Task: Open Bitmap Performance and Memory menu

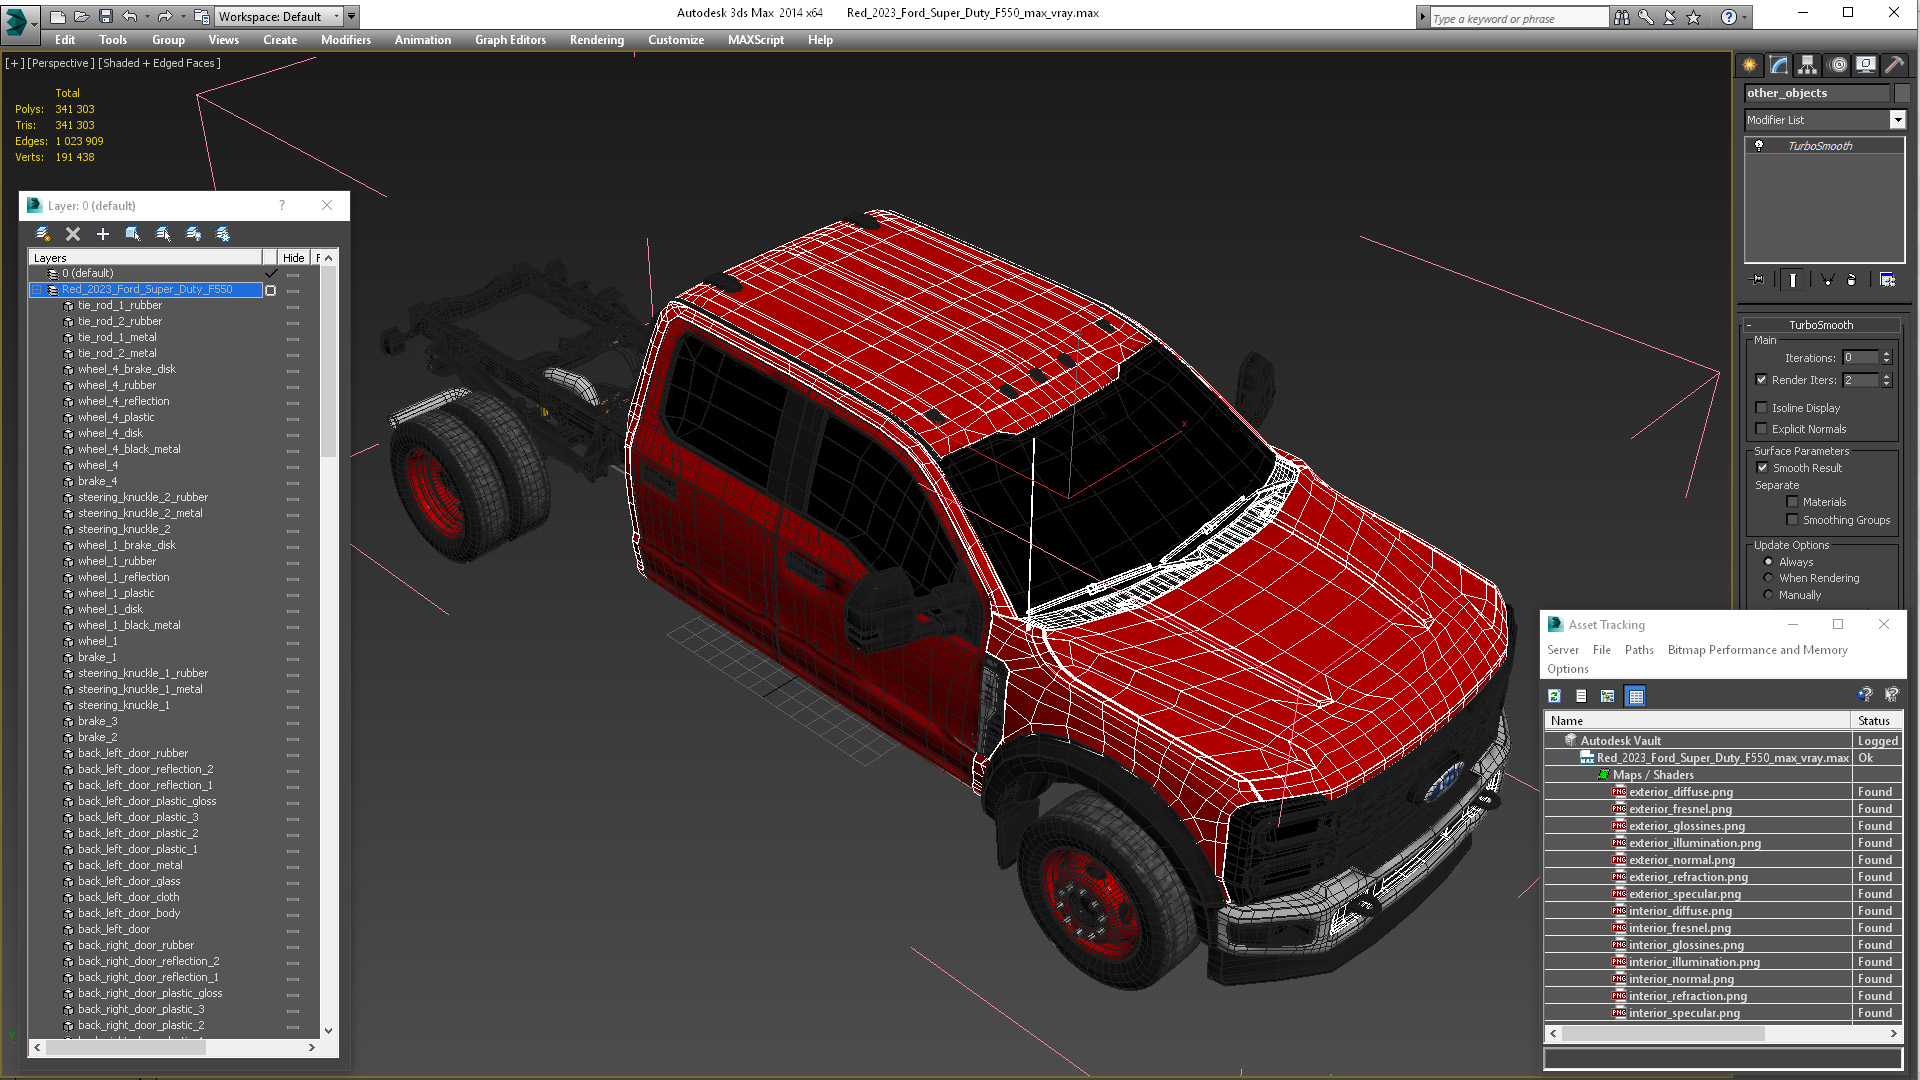Action: click(1758, 650)
